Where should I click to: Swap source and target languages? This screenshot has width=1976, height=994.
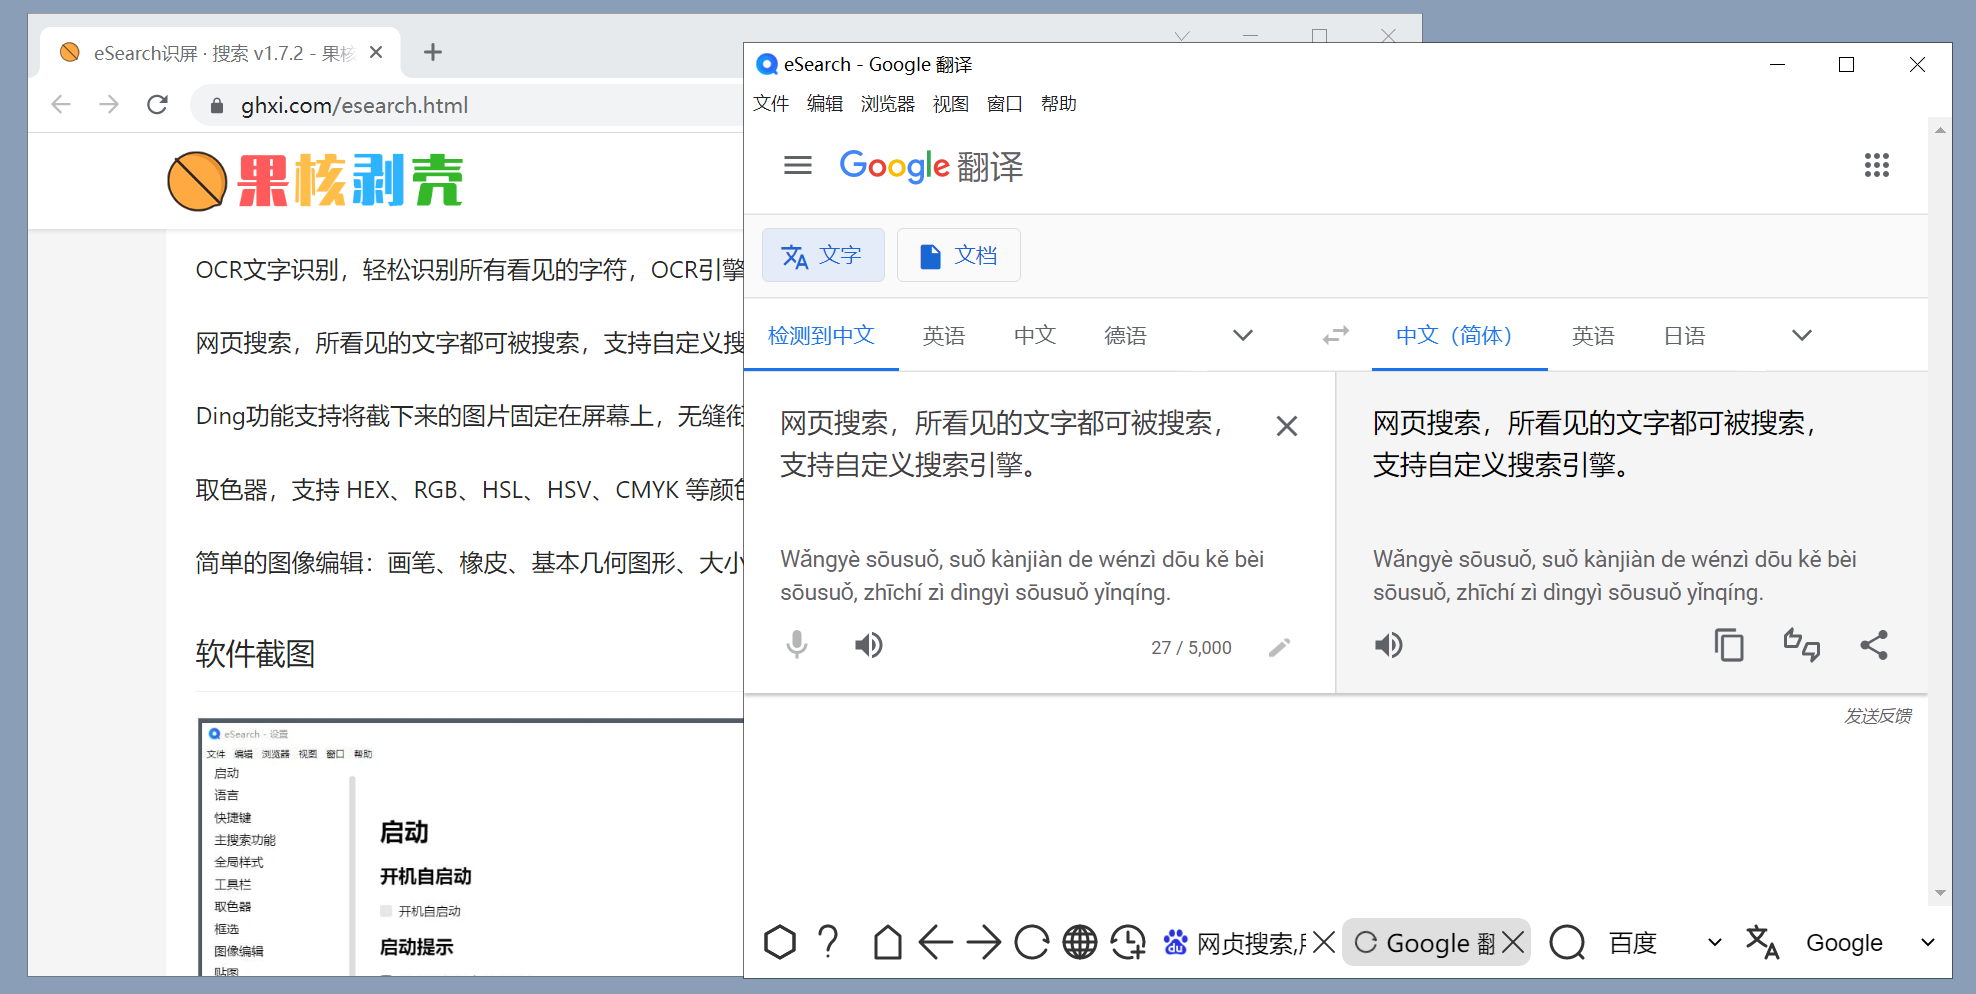click(x=1335, y=335)
